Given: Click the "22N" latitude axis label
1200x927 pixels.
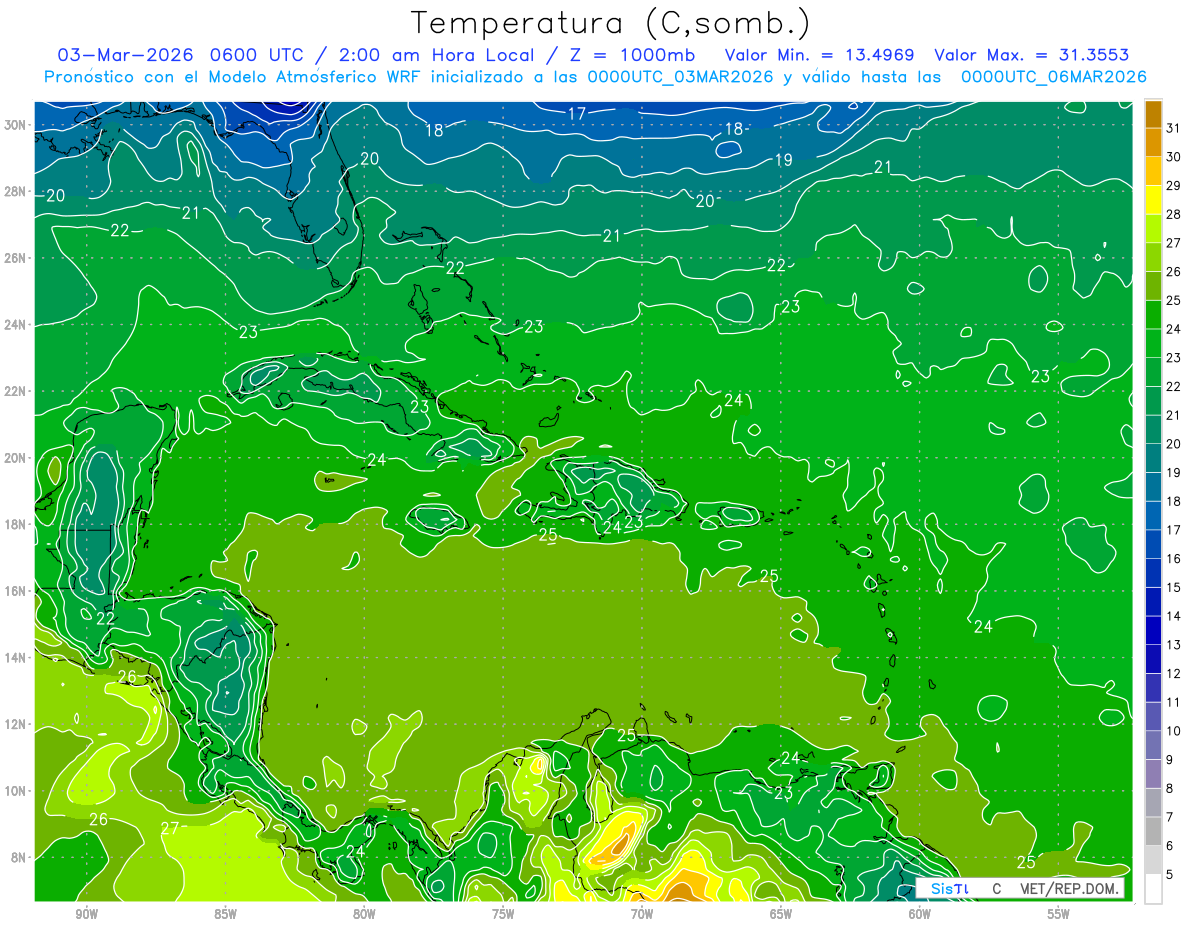Looking at the screenshot, I should click(16, 390).
